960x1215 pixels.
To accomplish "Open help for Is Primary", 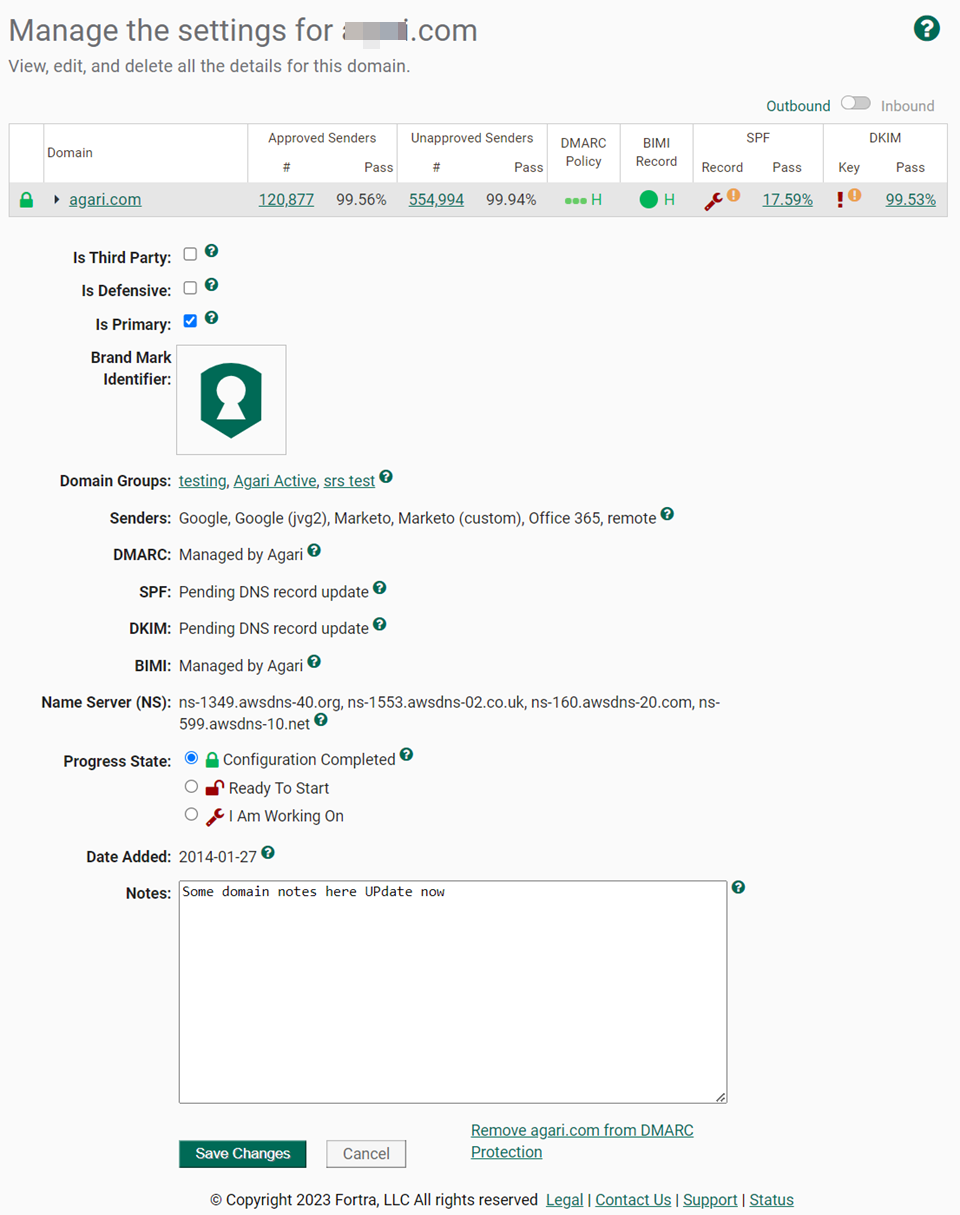I will 211,318.
